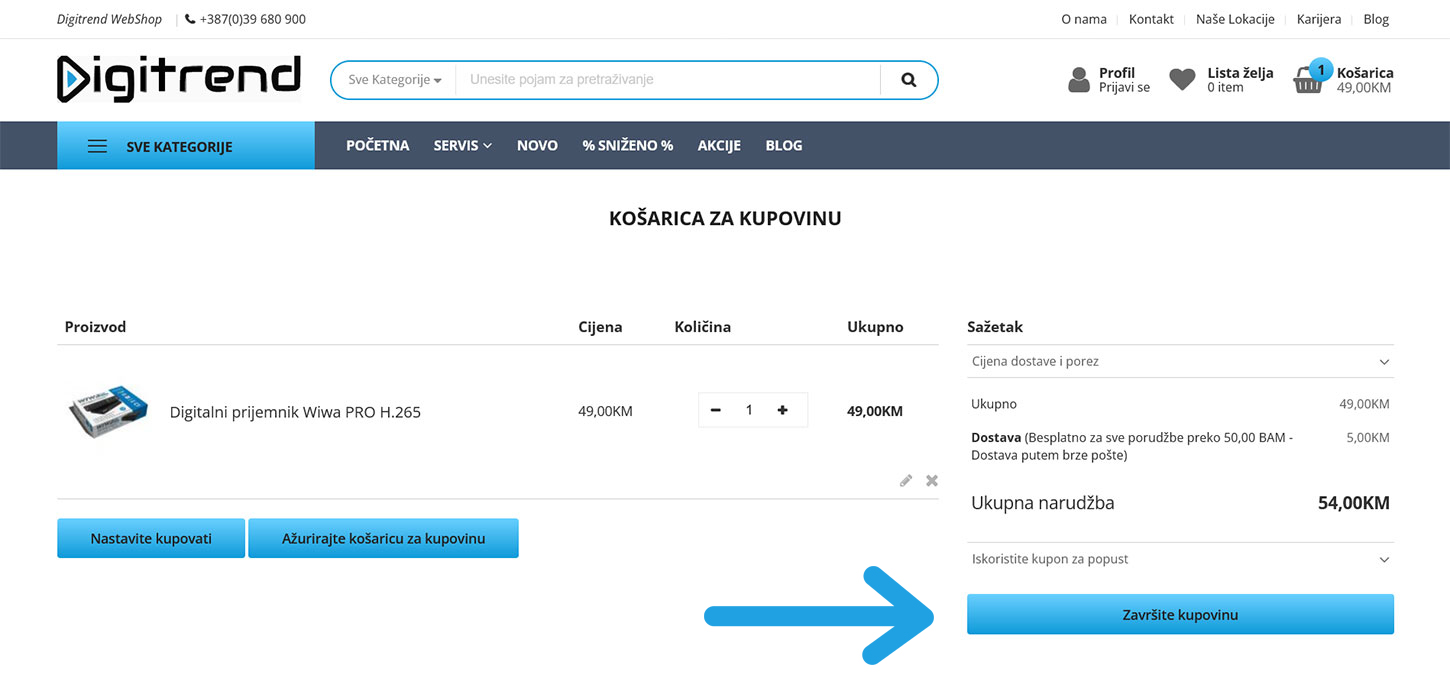Click the wishlist heart icon
This screenshot has height=697, width=1450.
click(1182, 80)
